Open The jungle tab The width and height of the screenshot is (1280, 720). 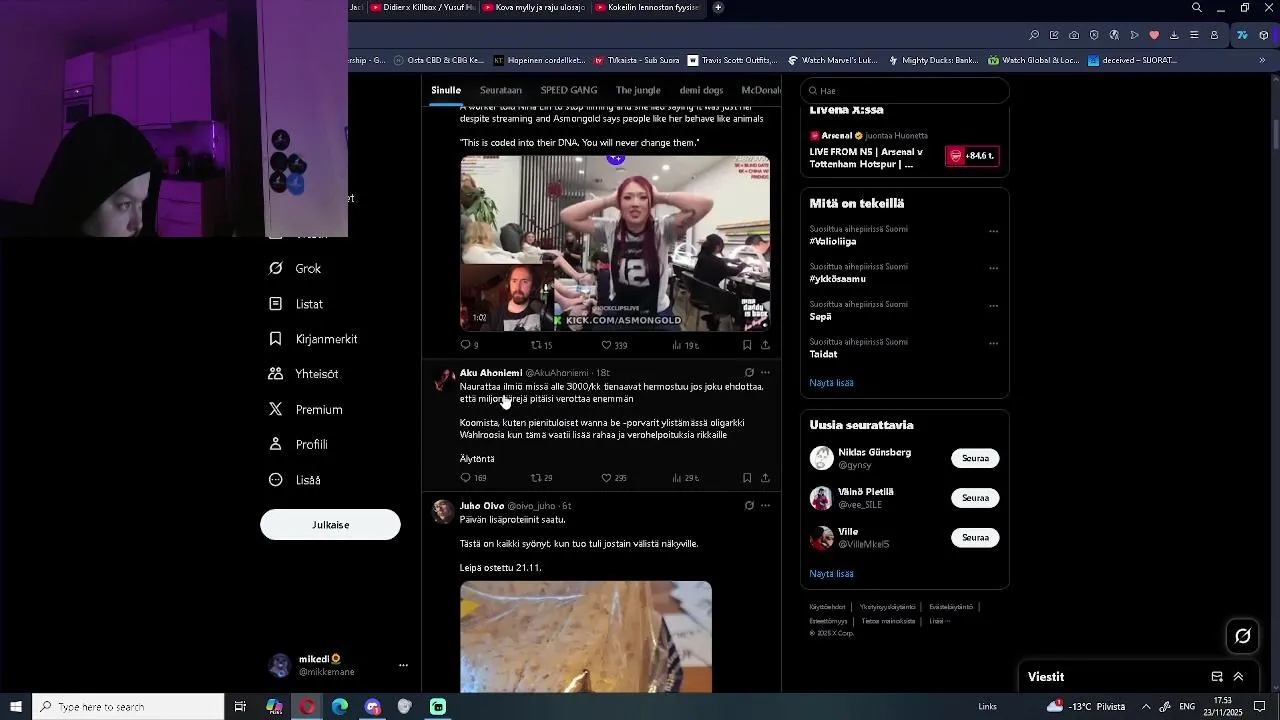[638, 90]
